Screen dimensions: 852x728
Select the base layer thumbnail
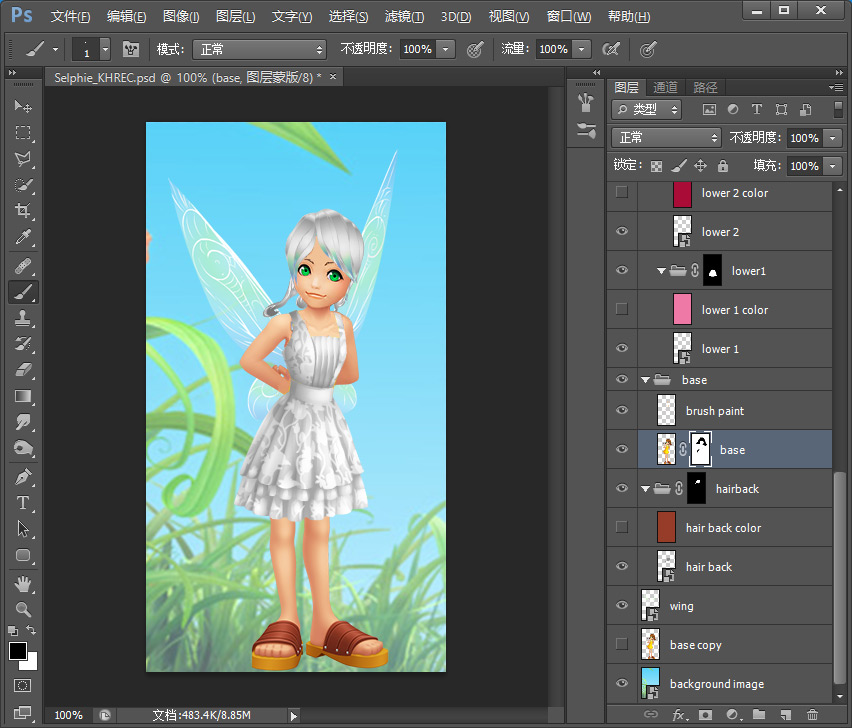click(666, 449)
